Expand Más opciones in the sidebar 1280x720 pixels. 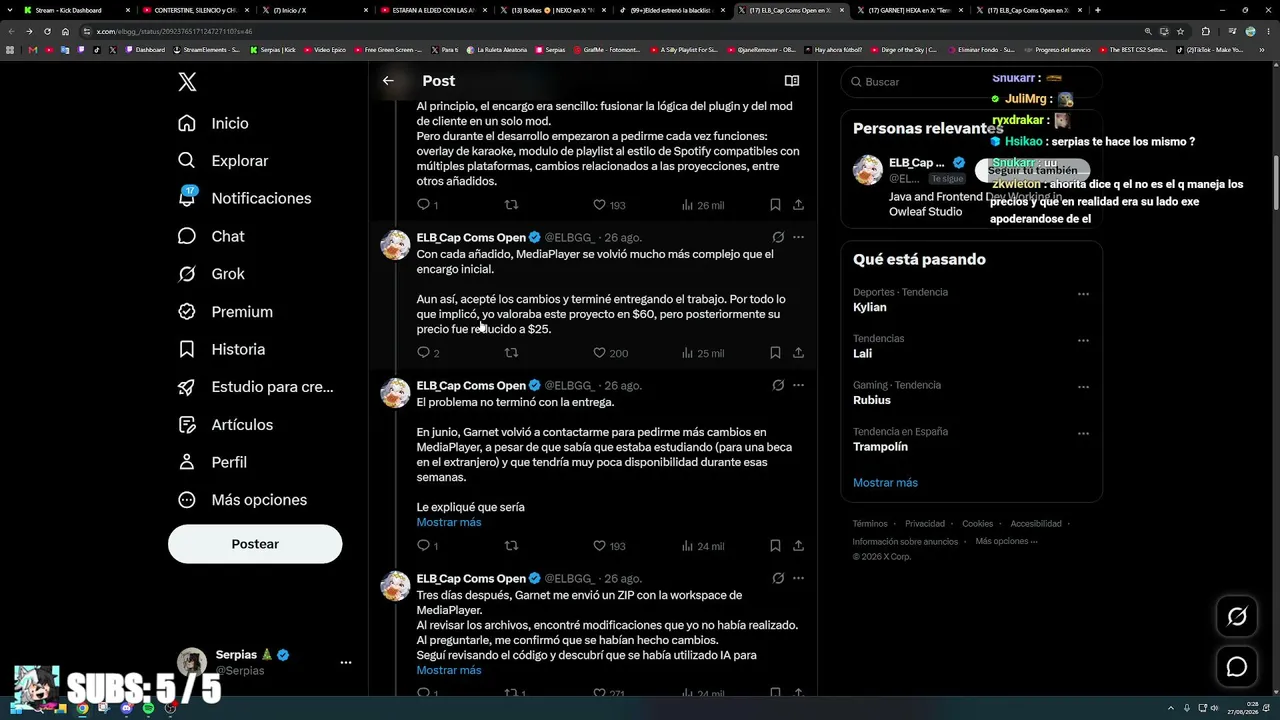coord(242,500)
